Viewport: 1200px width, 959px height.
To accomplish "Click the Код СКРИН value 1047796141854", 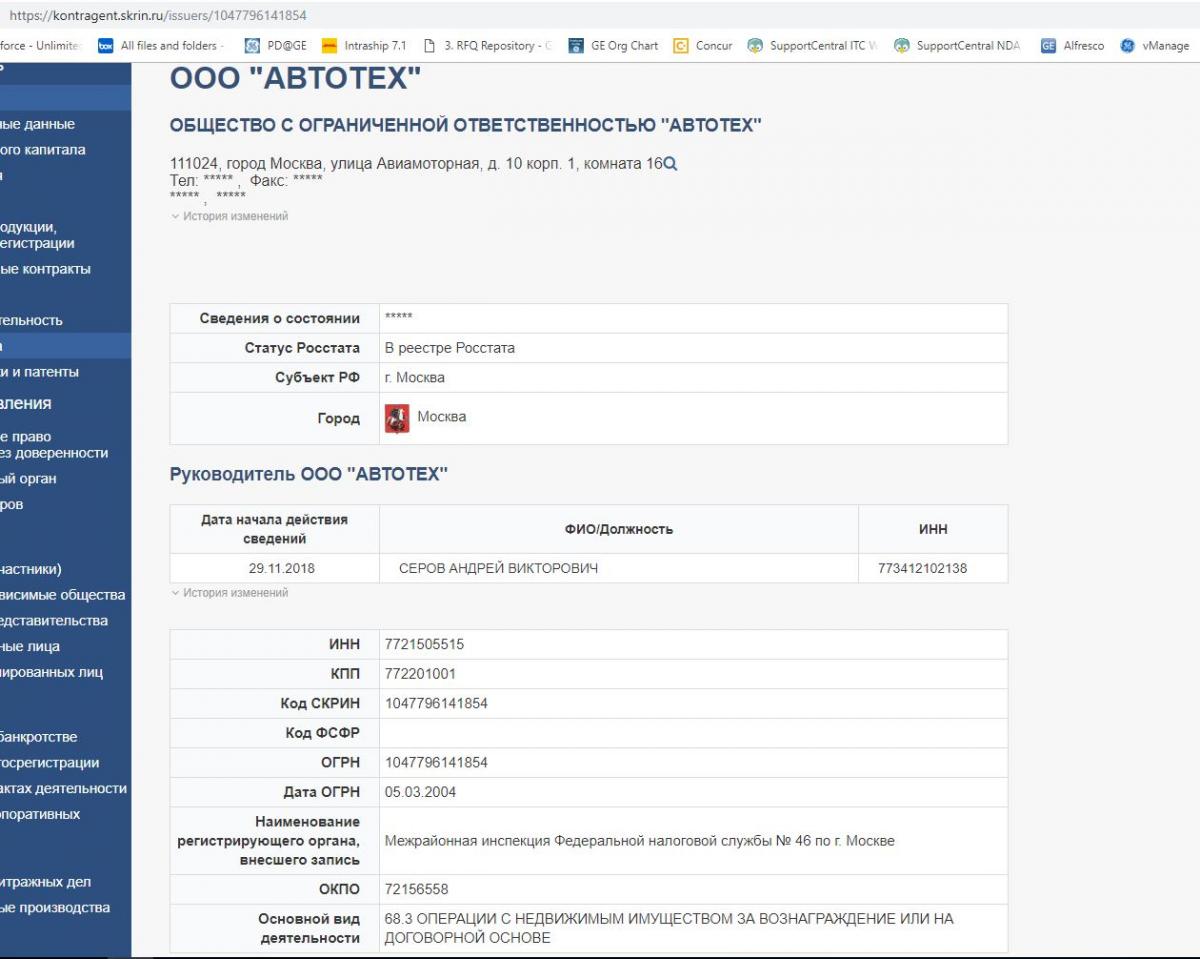I will tap(436, 704).
